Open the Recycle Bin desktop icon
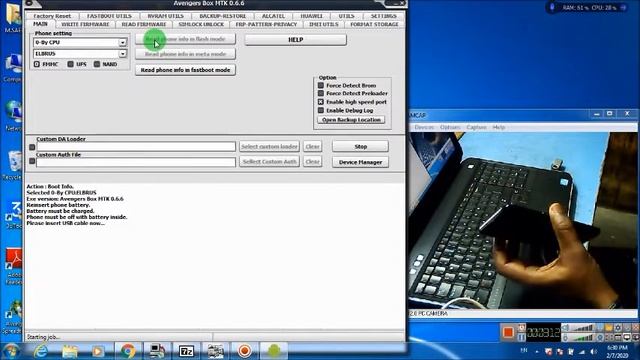640x360 pixels. tap(14, 165)
